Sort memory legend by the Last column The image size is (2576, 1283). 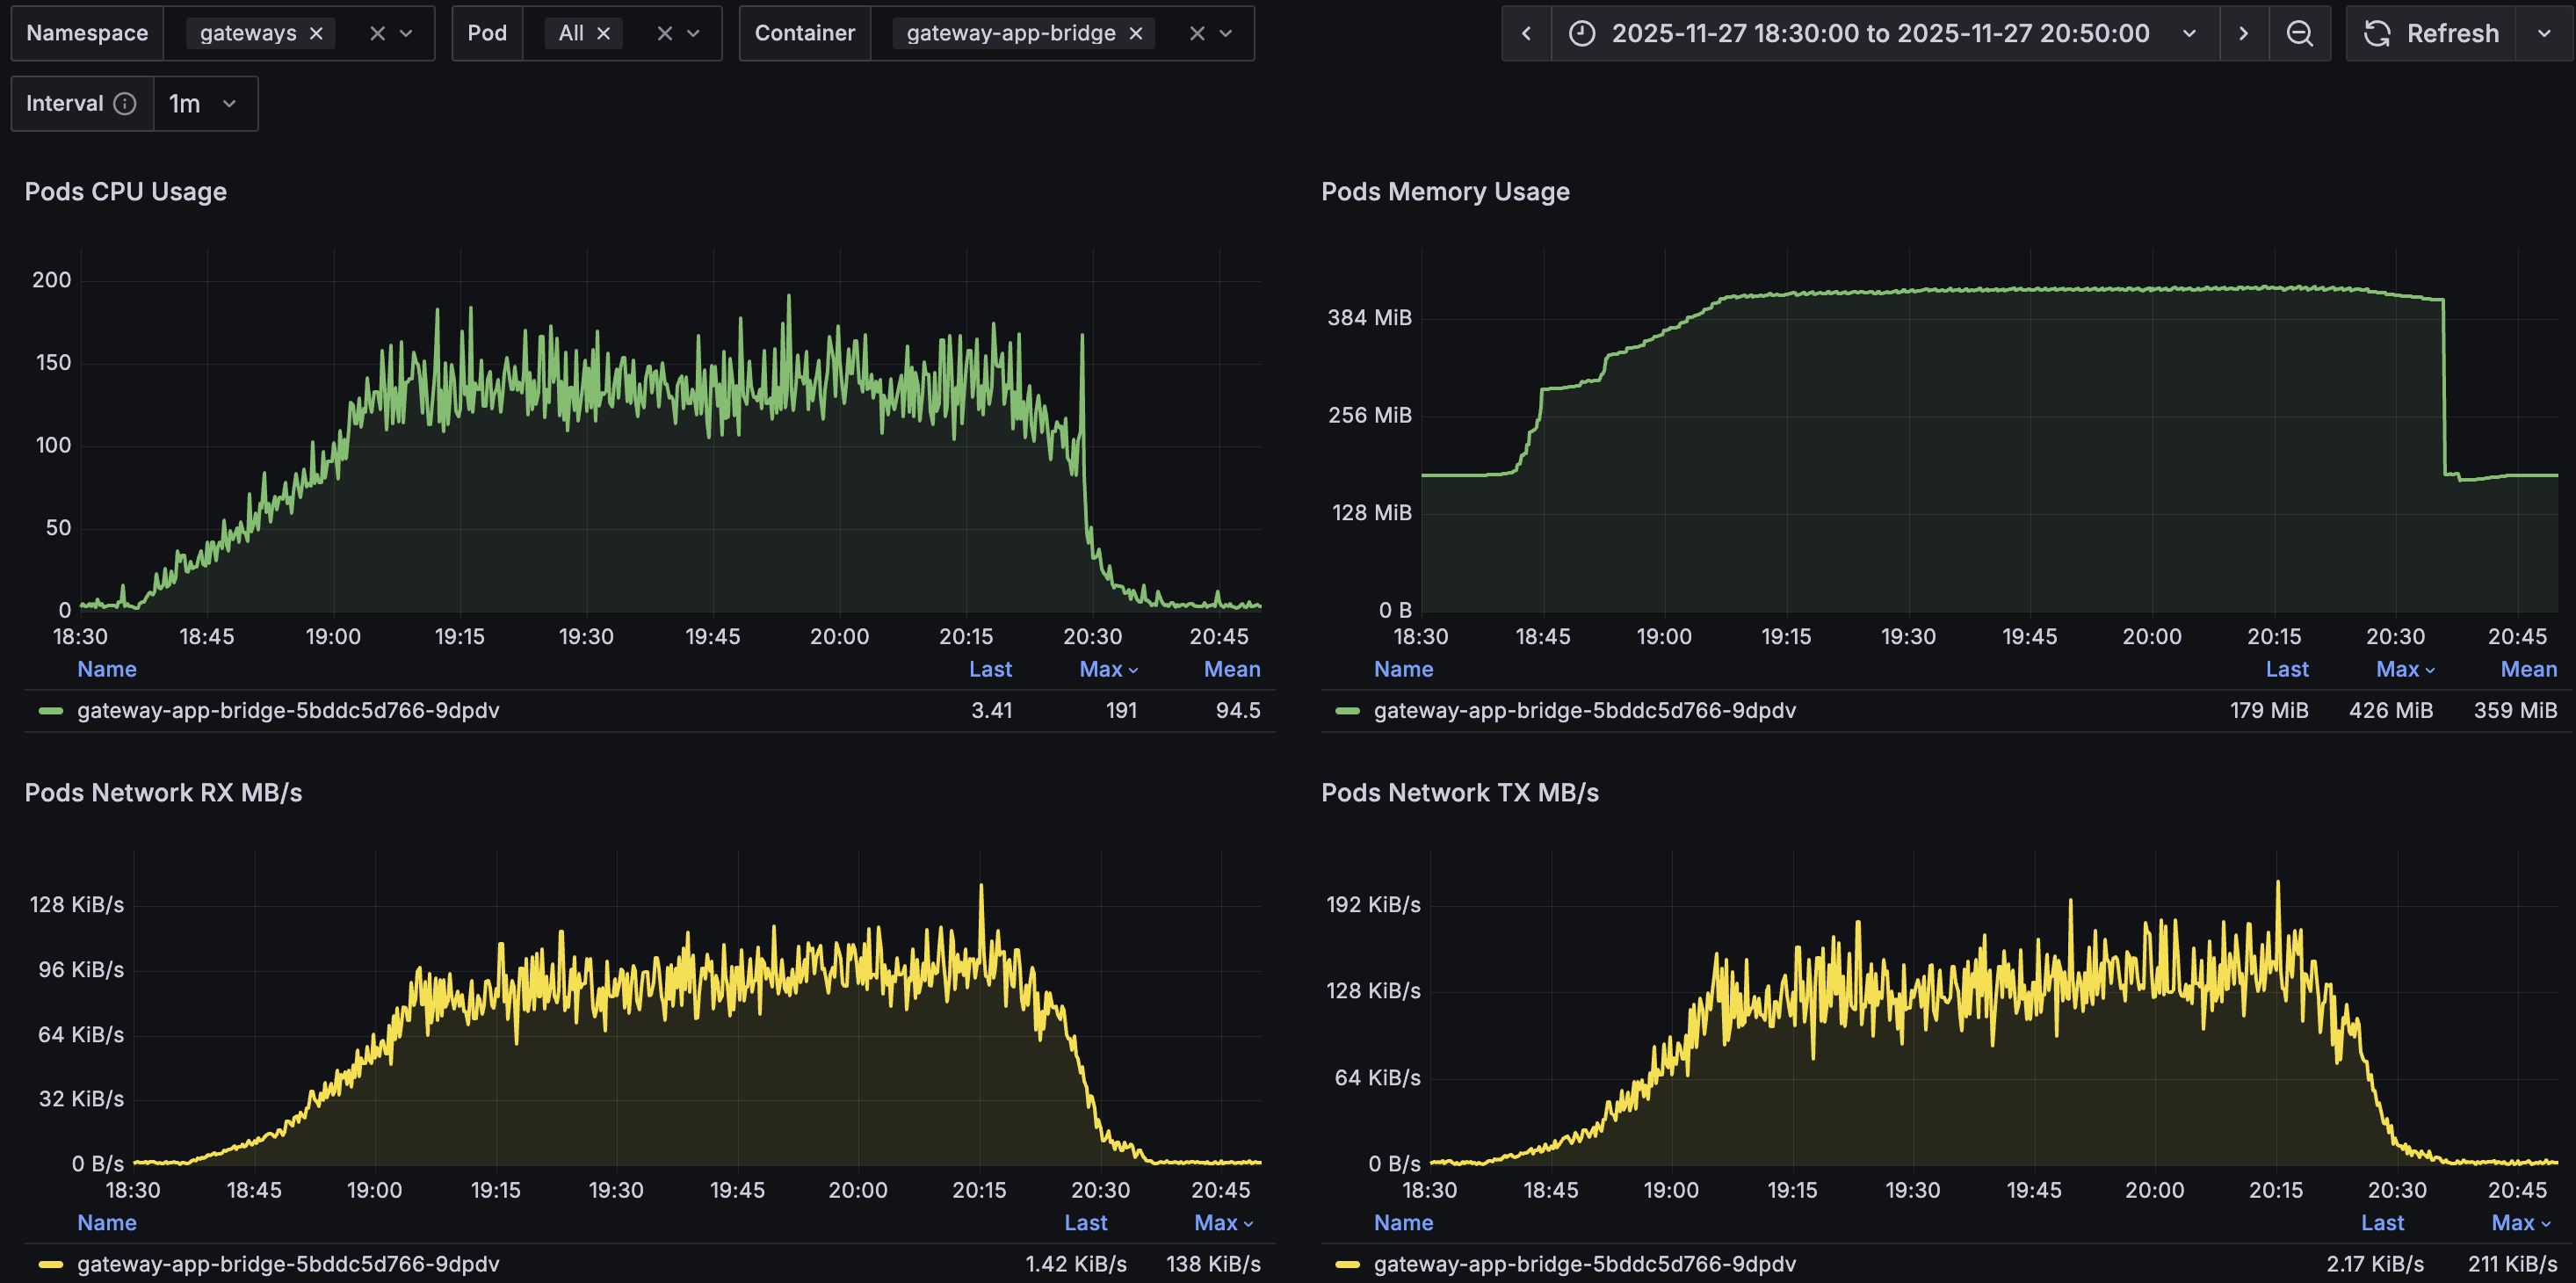coord(2288,668)
